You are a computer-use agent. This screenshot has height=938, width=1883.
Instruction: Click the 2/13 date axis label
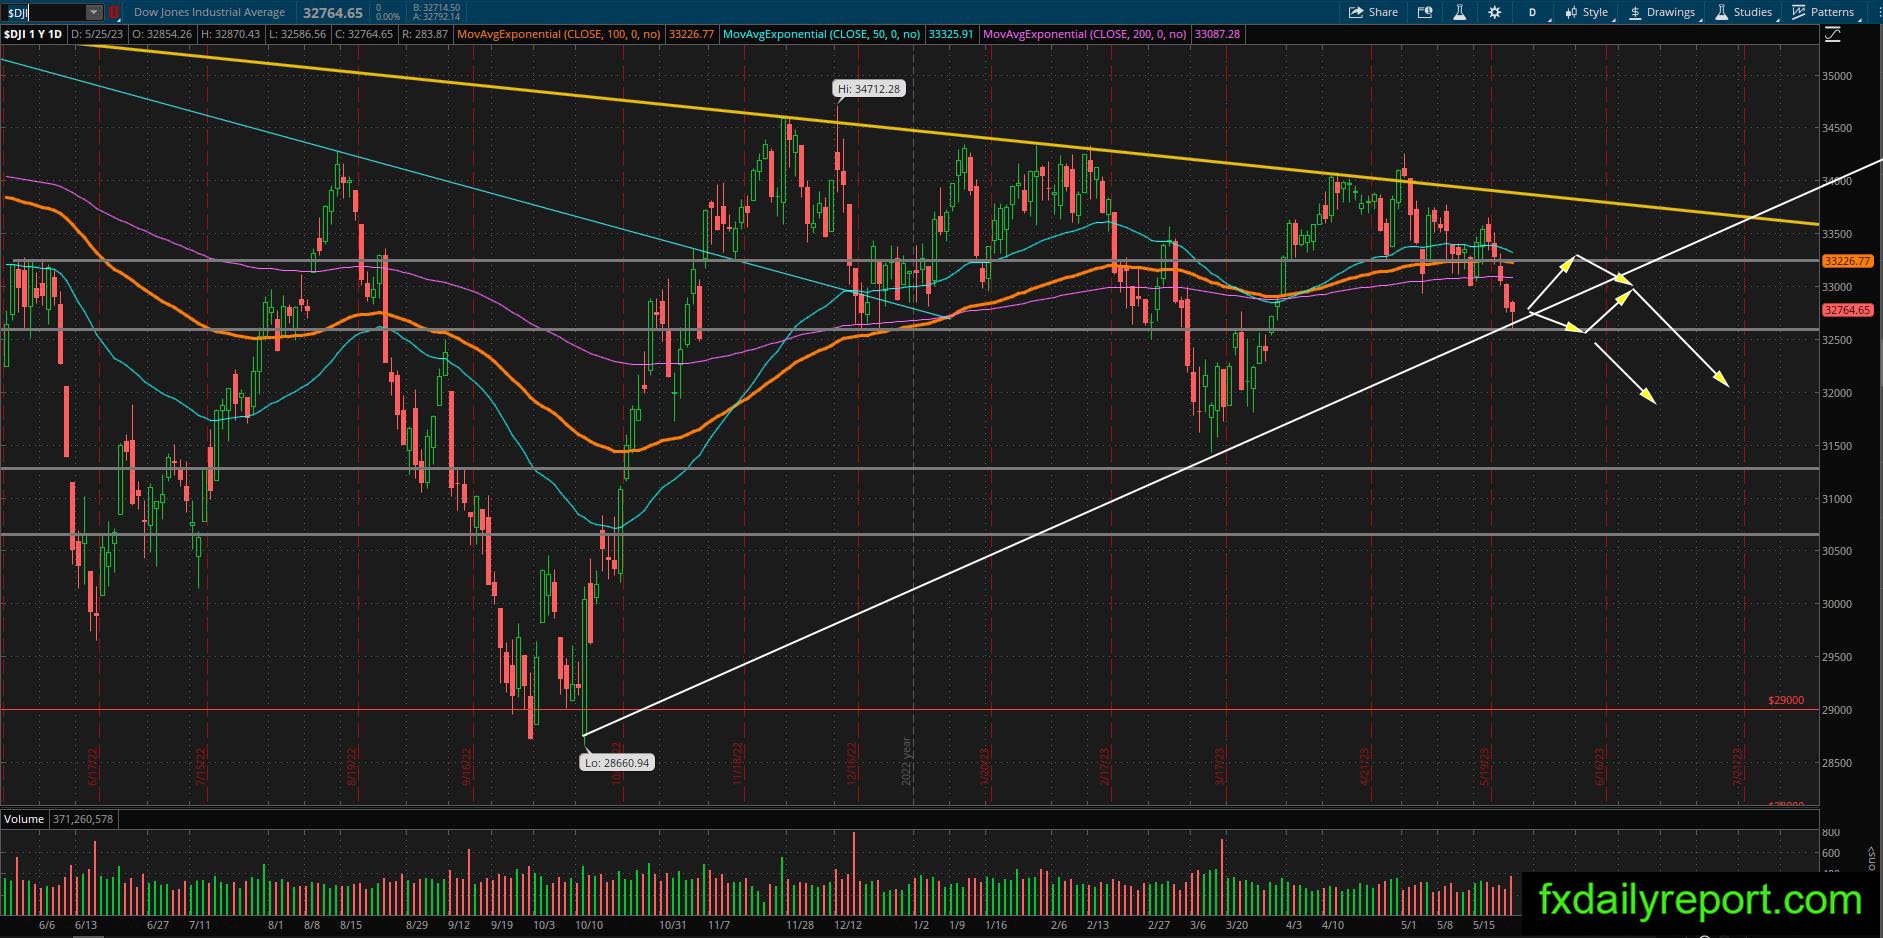(1098, 925)
